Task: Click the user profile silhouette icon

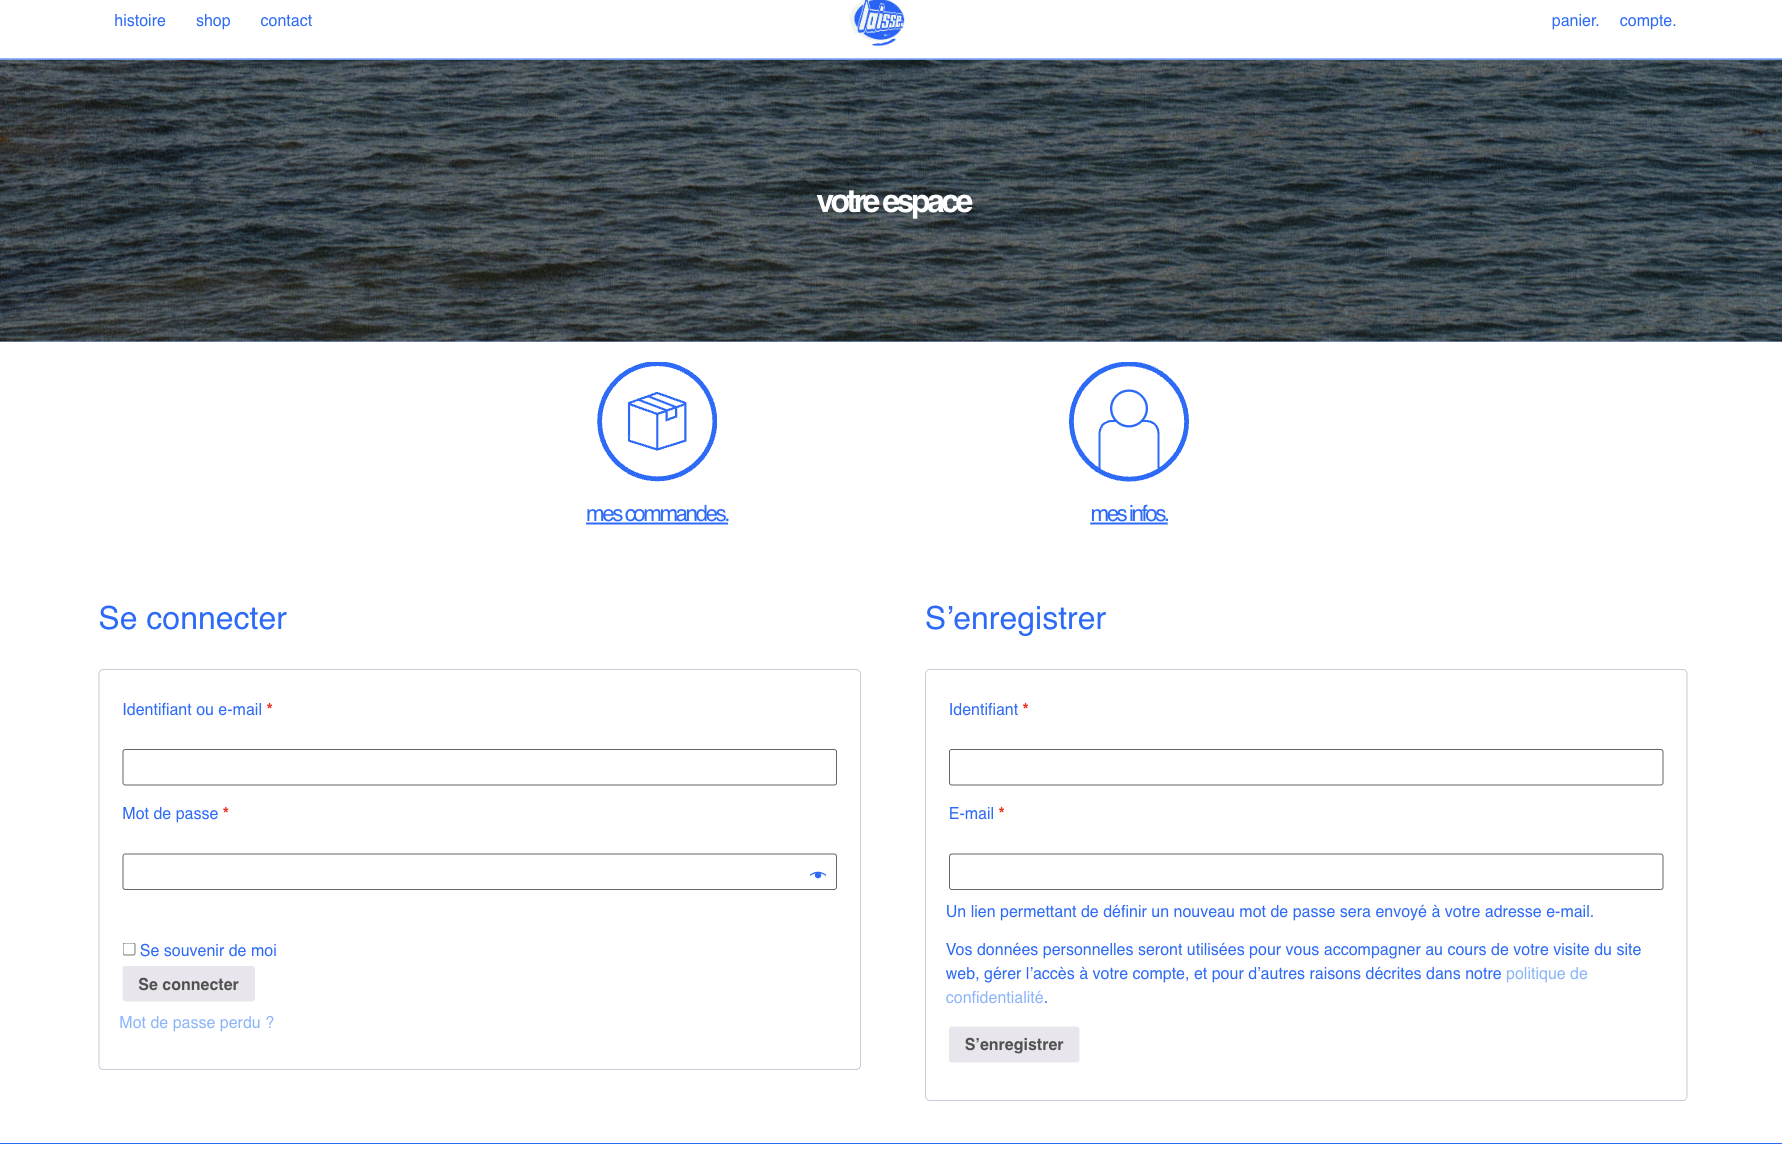Action: click(1128, 421)
